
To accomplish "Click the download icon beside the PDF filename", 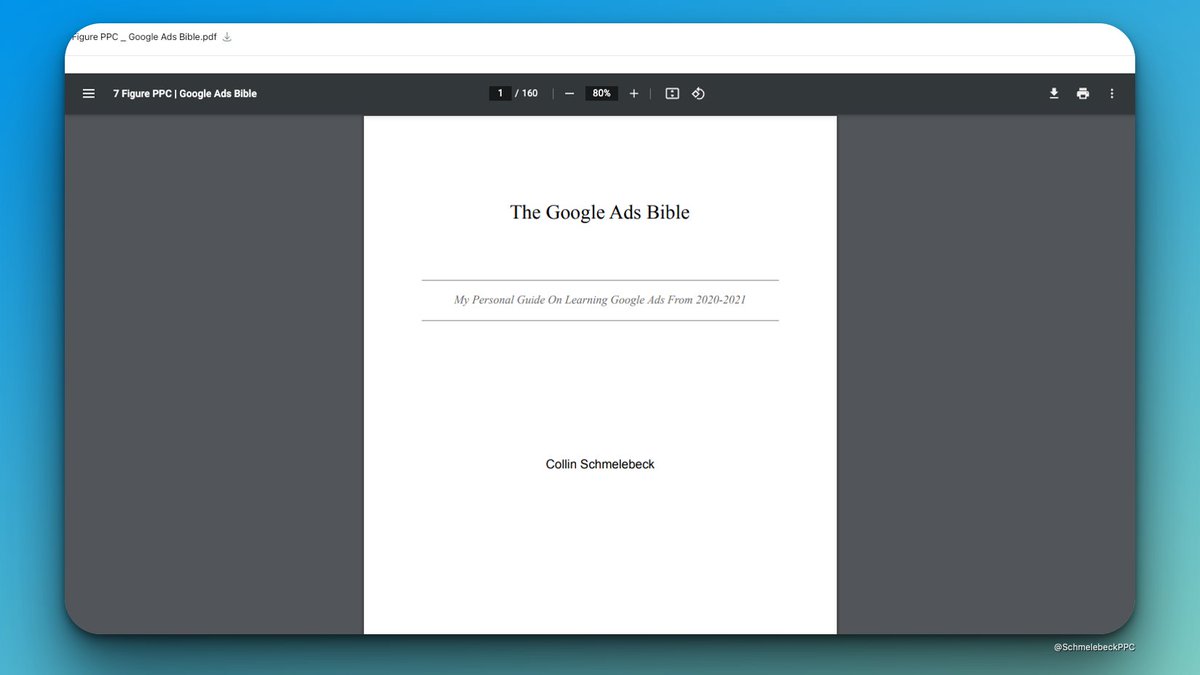I will tap(227, 37).
